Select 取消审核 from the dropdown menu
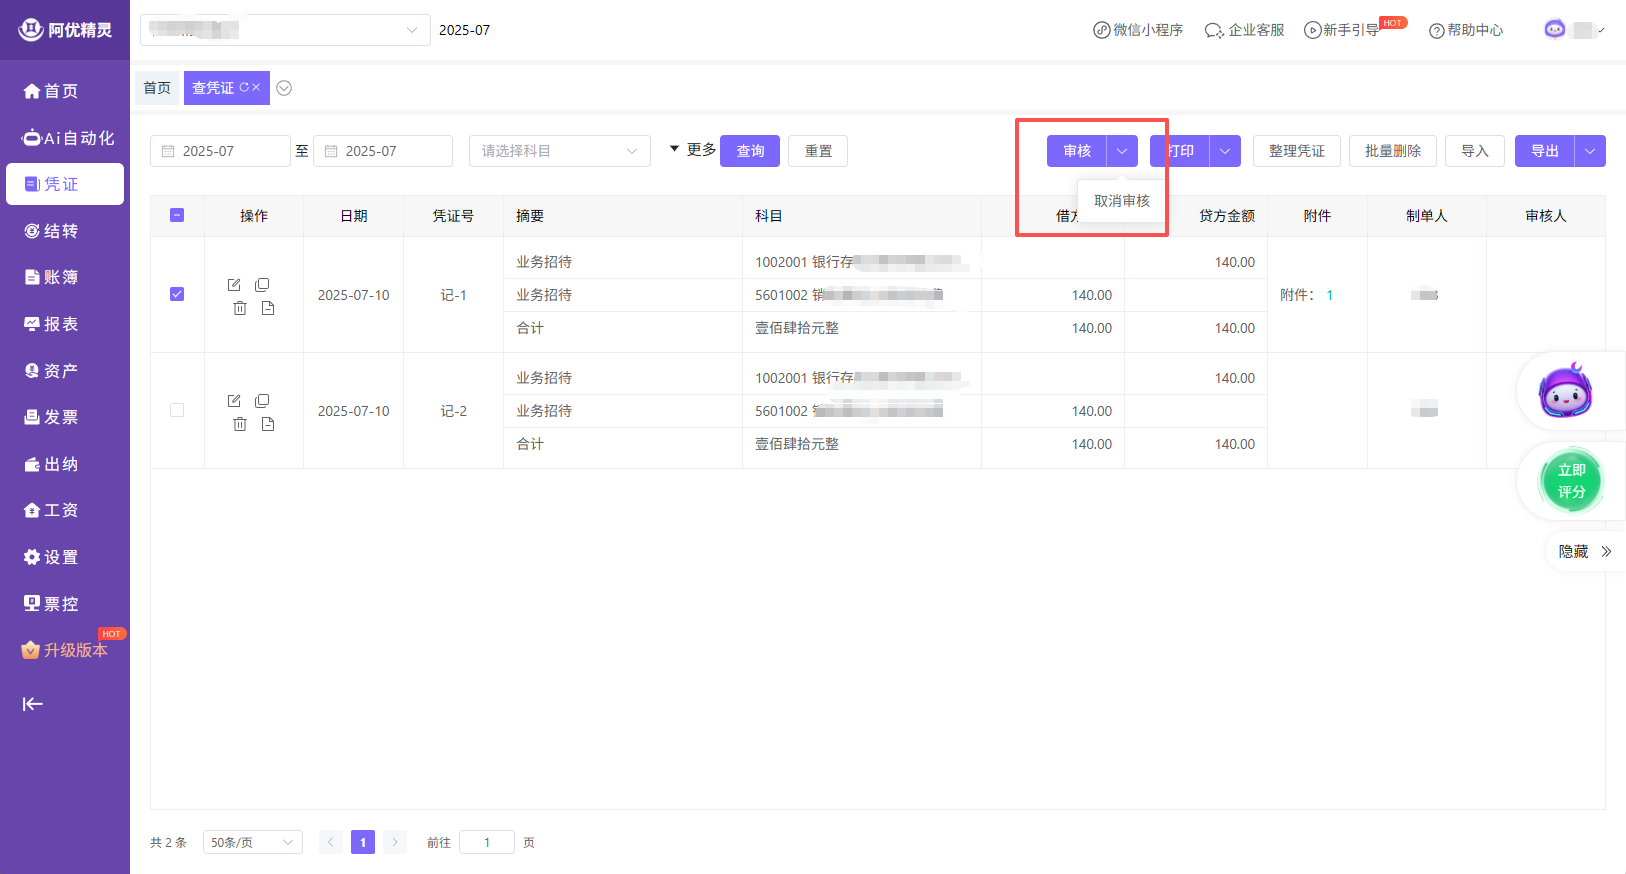This screenshot has width=1626, height=874. click(1121, 201)
